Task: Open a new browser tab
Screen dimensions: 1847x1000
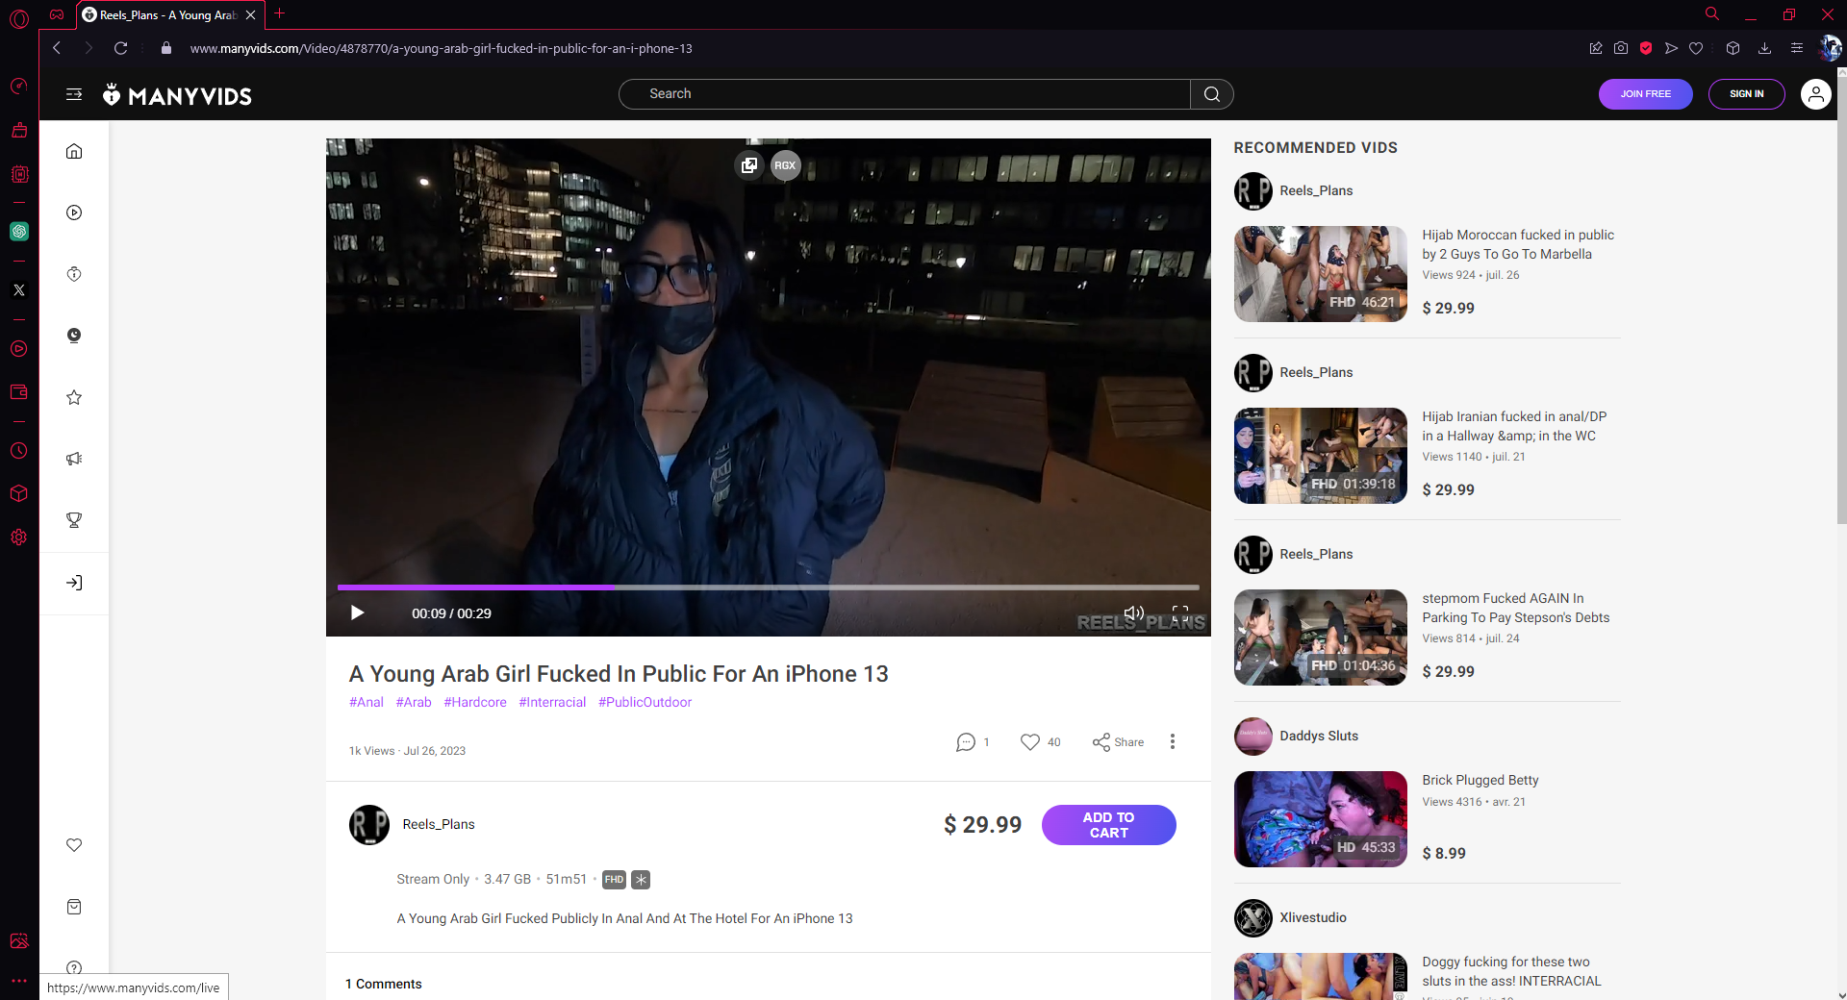Action: pyautogui.click(x=280, y=14)
